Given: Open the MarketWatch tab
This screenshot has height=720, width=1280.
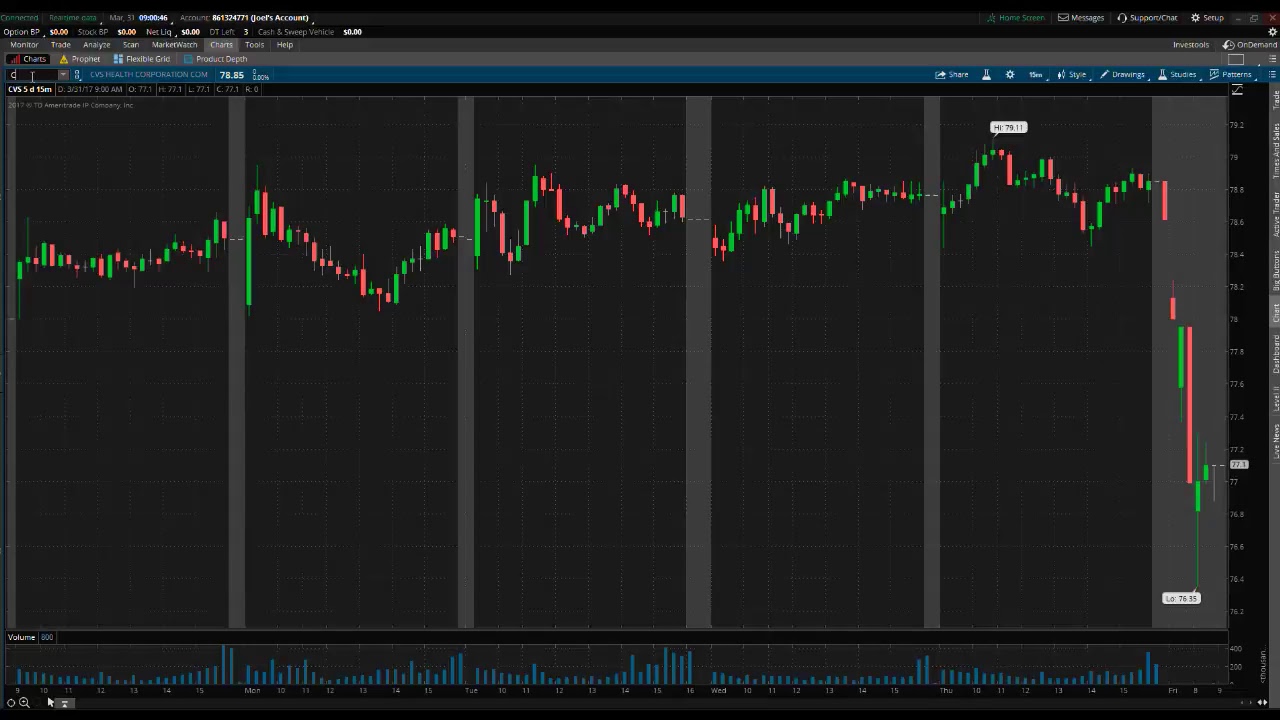Looking at the screenshot, I should (x=174, y=45).
